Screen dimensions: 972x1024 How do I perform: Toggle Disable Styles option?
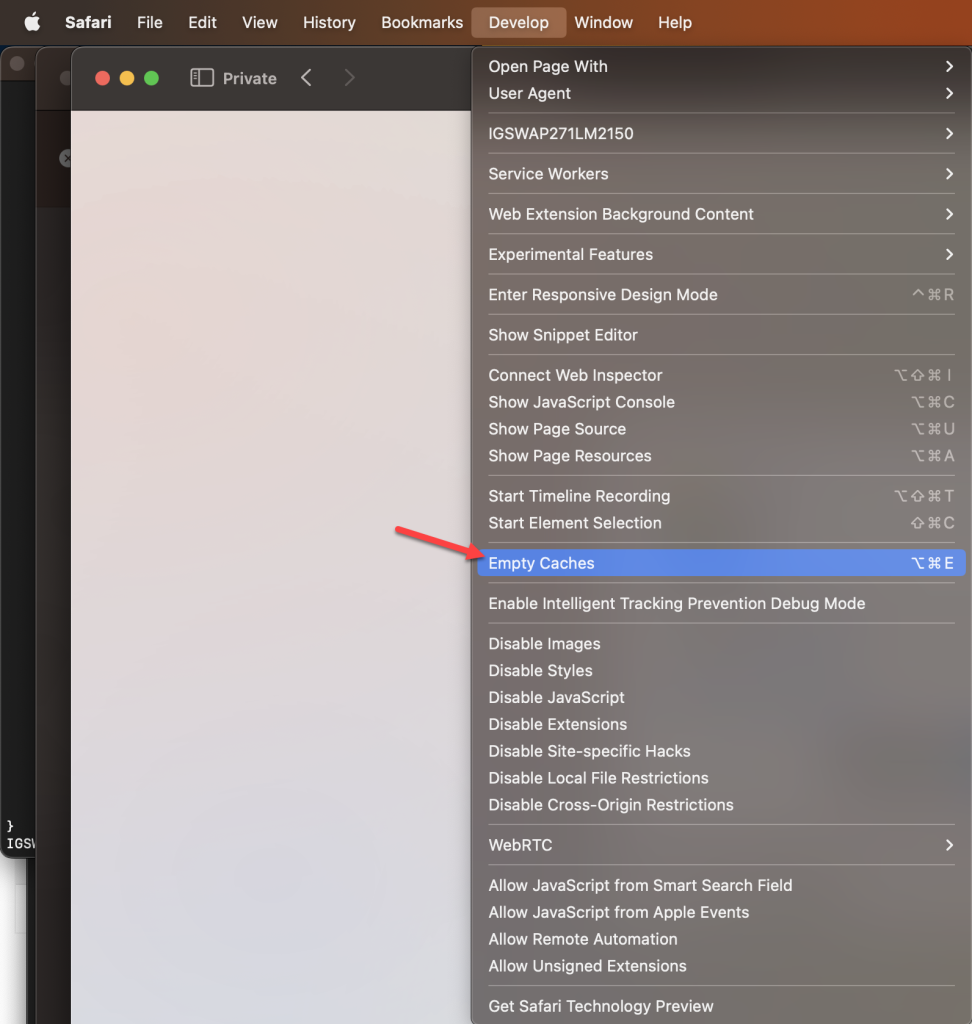tap(721, 671)
